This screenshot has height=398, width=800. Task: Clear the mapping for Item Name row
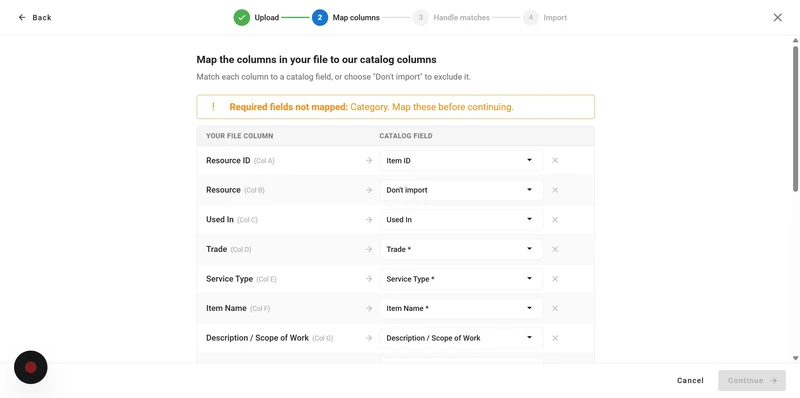tap(555, 308)
